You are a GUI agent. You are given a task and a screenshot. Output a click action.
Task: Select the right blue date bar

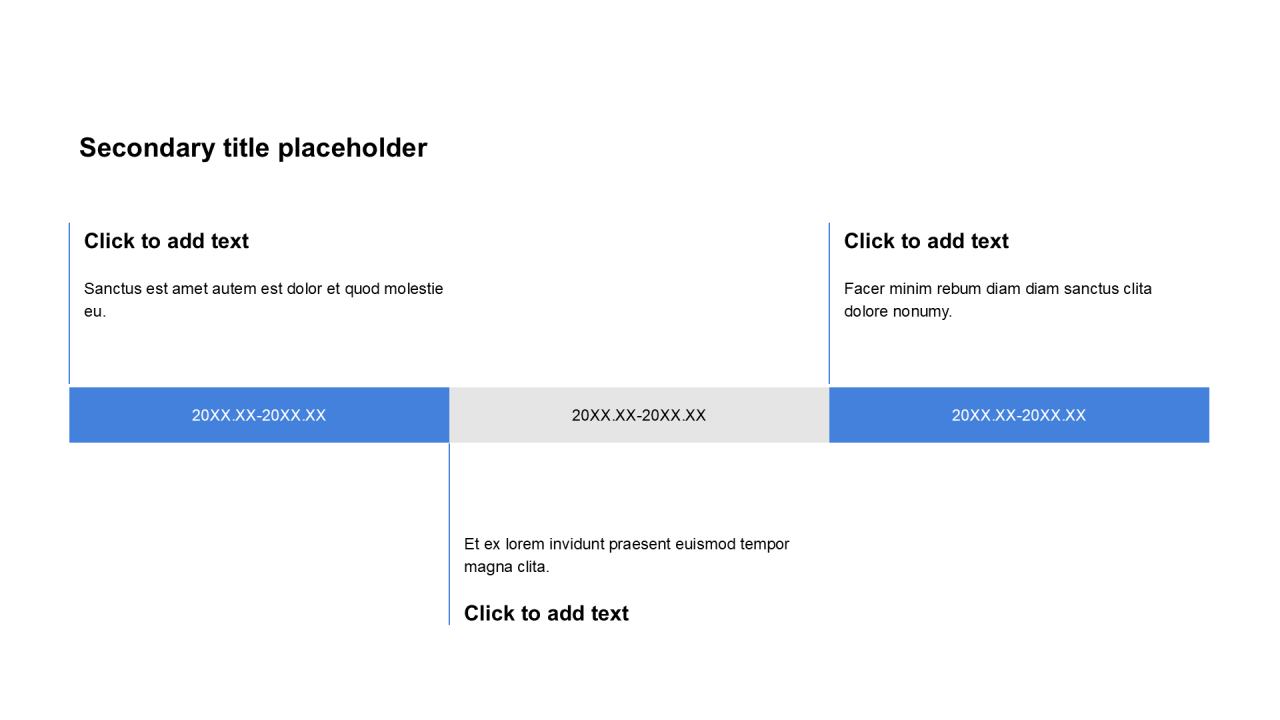pyautogui.click(x=1019, y=415)
